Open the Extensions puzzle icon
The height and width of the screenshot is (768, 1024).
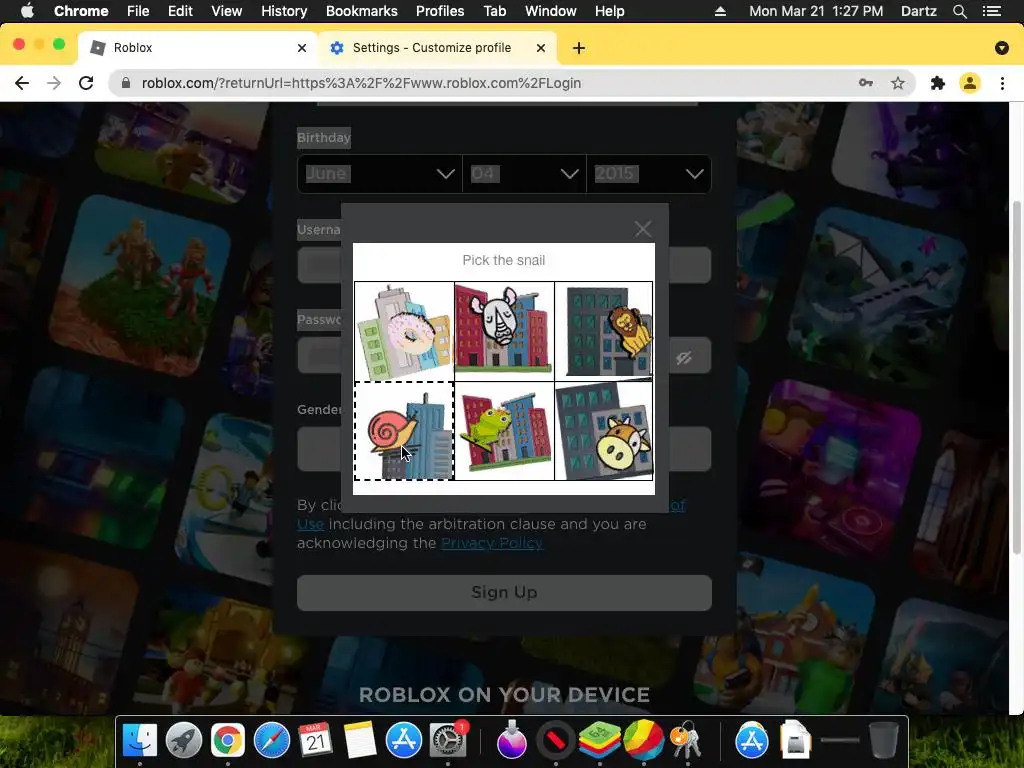[938, 83]
